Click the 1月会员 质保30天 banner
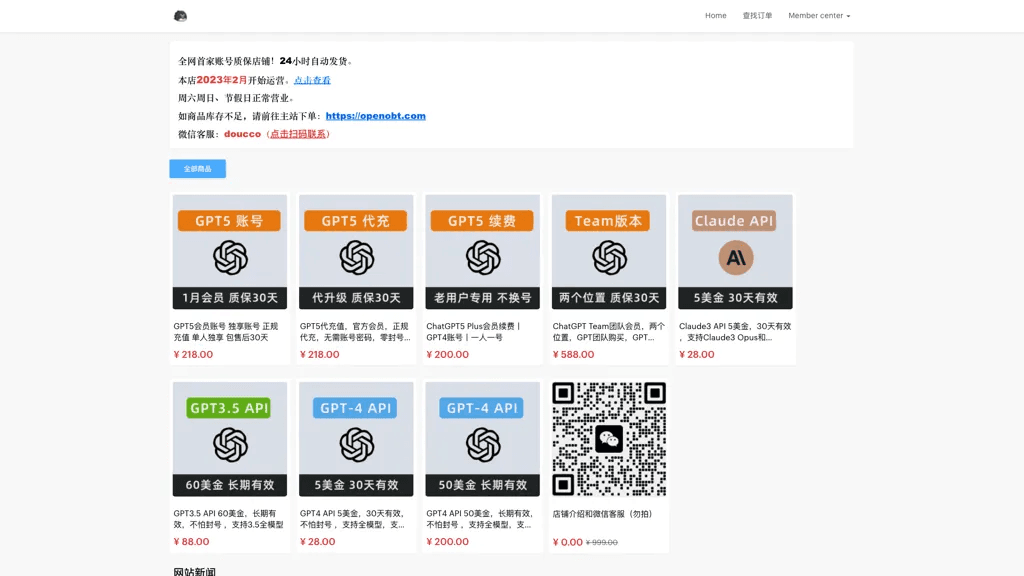 click(230, 298)
